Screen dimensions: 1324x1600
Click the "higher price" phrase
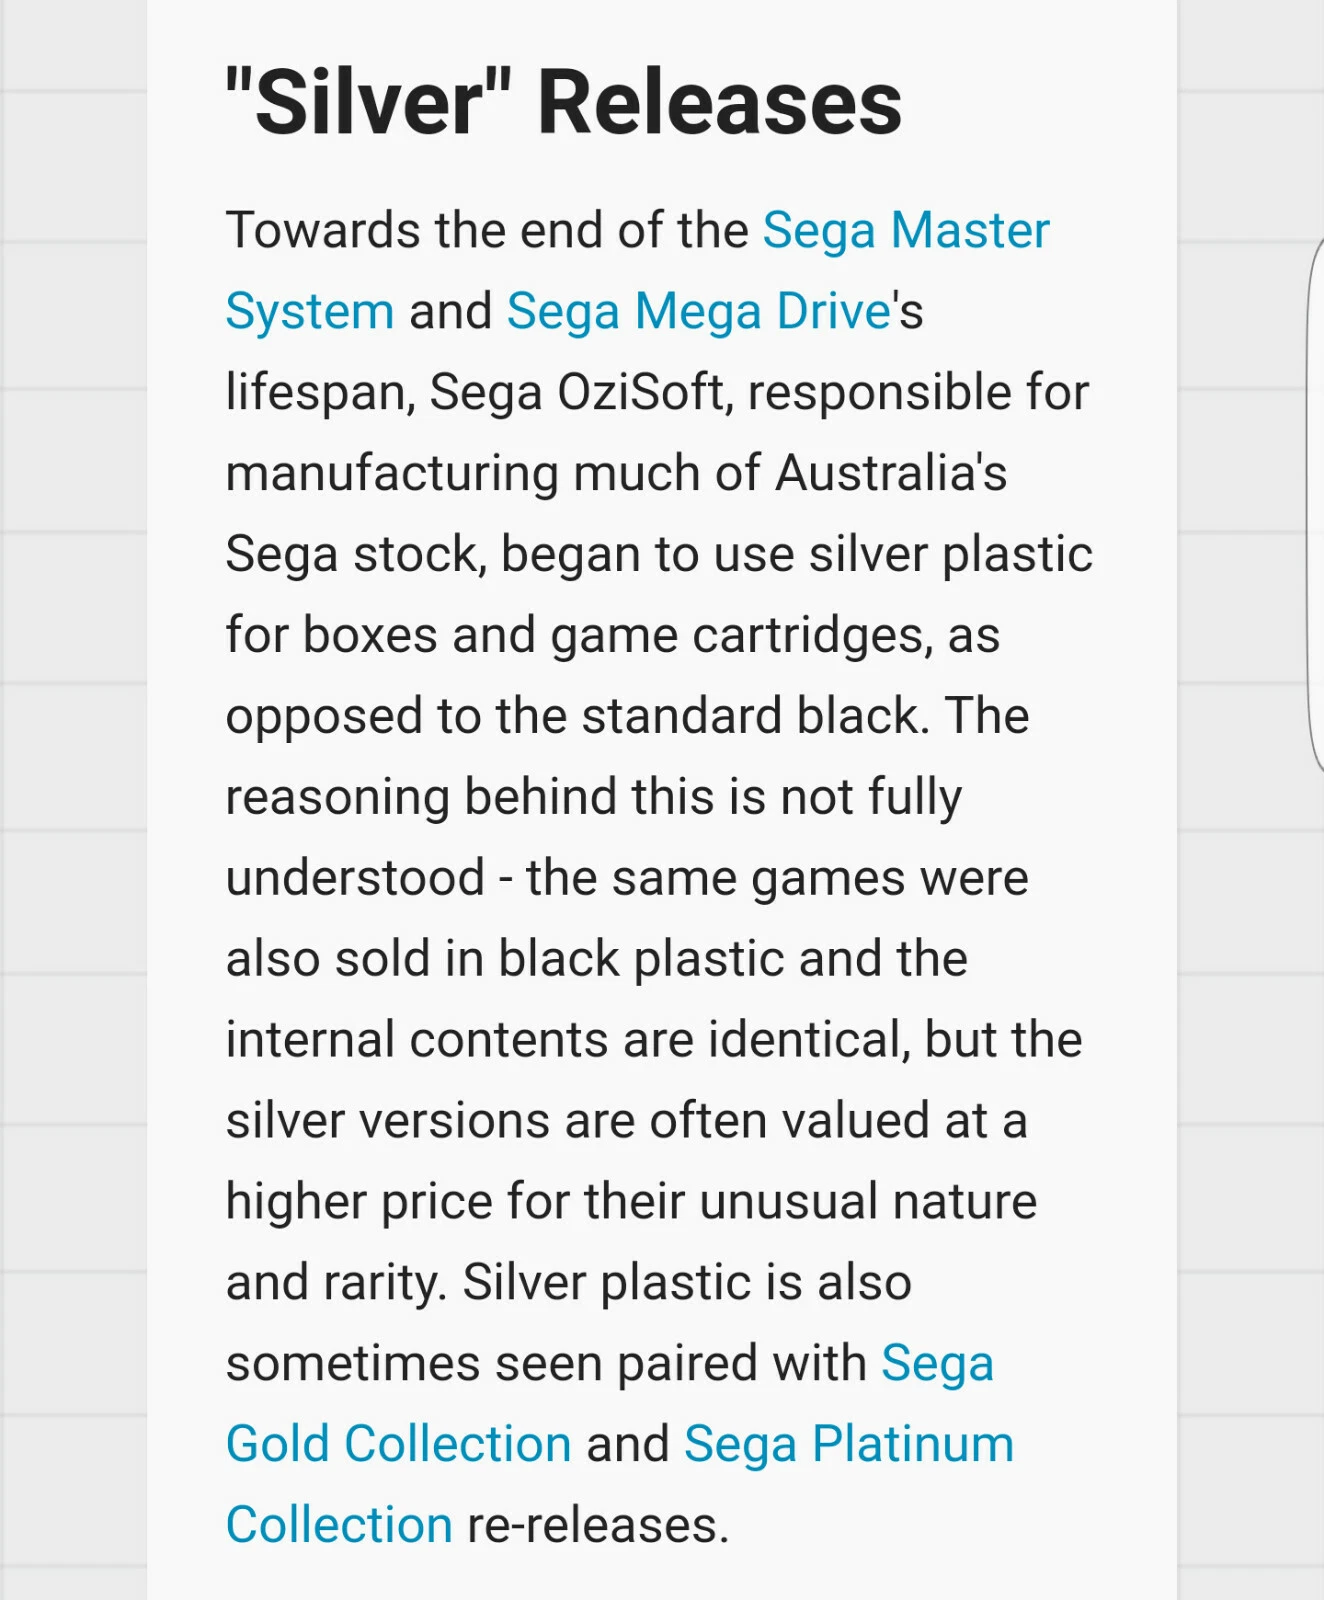359,1202
